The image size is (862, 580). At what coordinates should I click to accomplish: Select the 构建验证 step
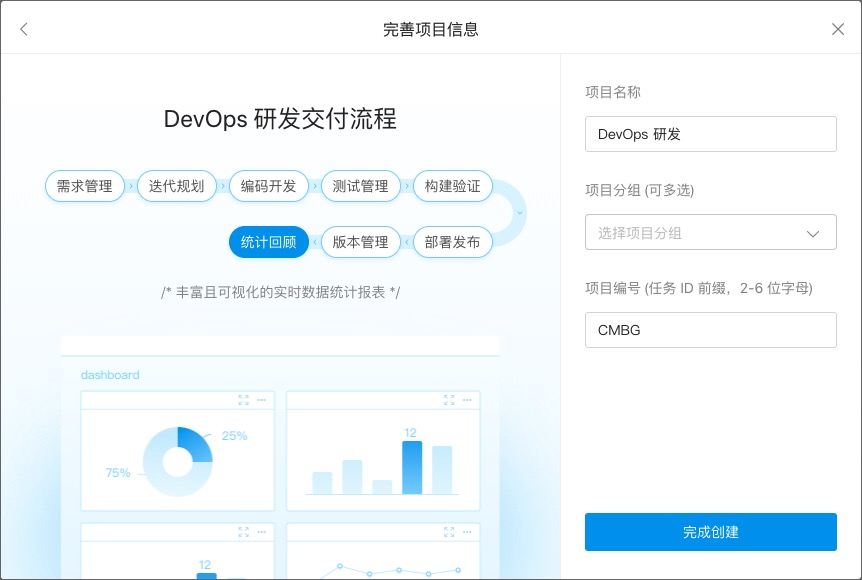[452, 186]
